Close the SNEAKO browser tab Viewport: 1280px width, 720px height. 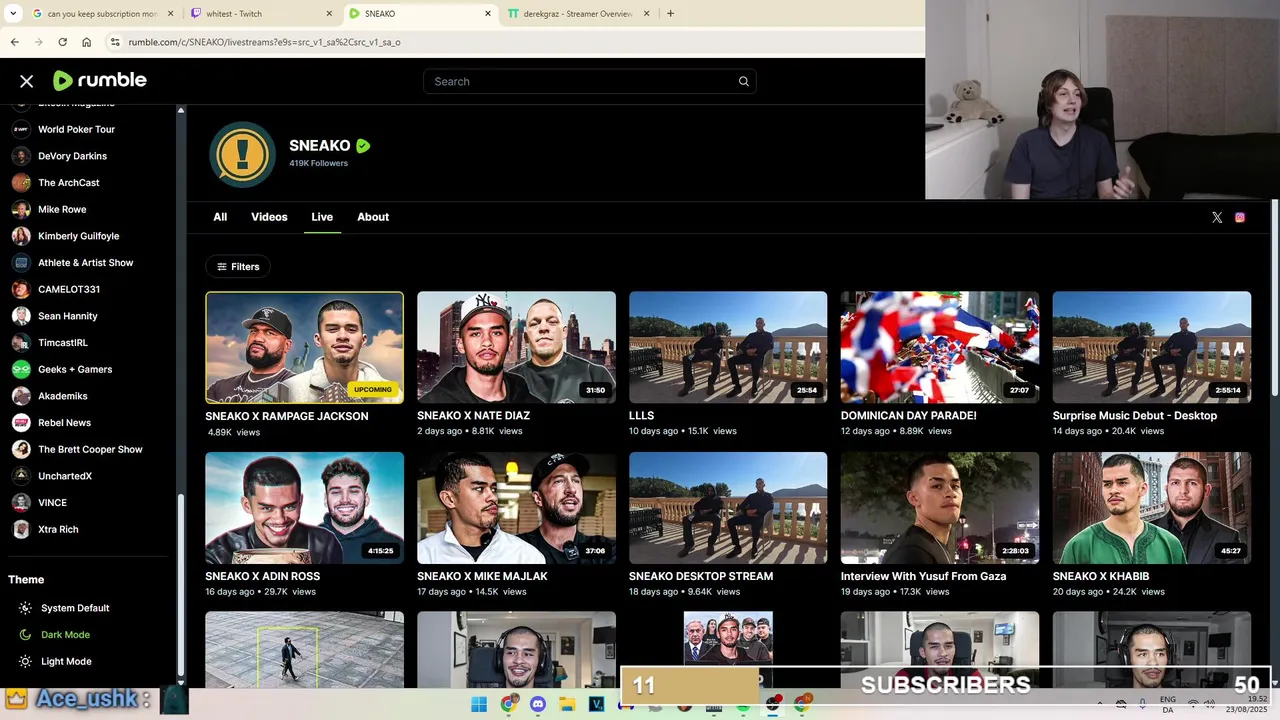coord(488,14)
